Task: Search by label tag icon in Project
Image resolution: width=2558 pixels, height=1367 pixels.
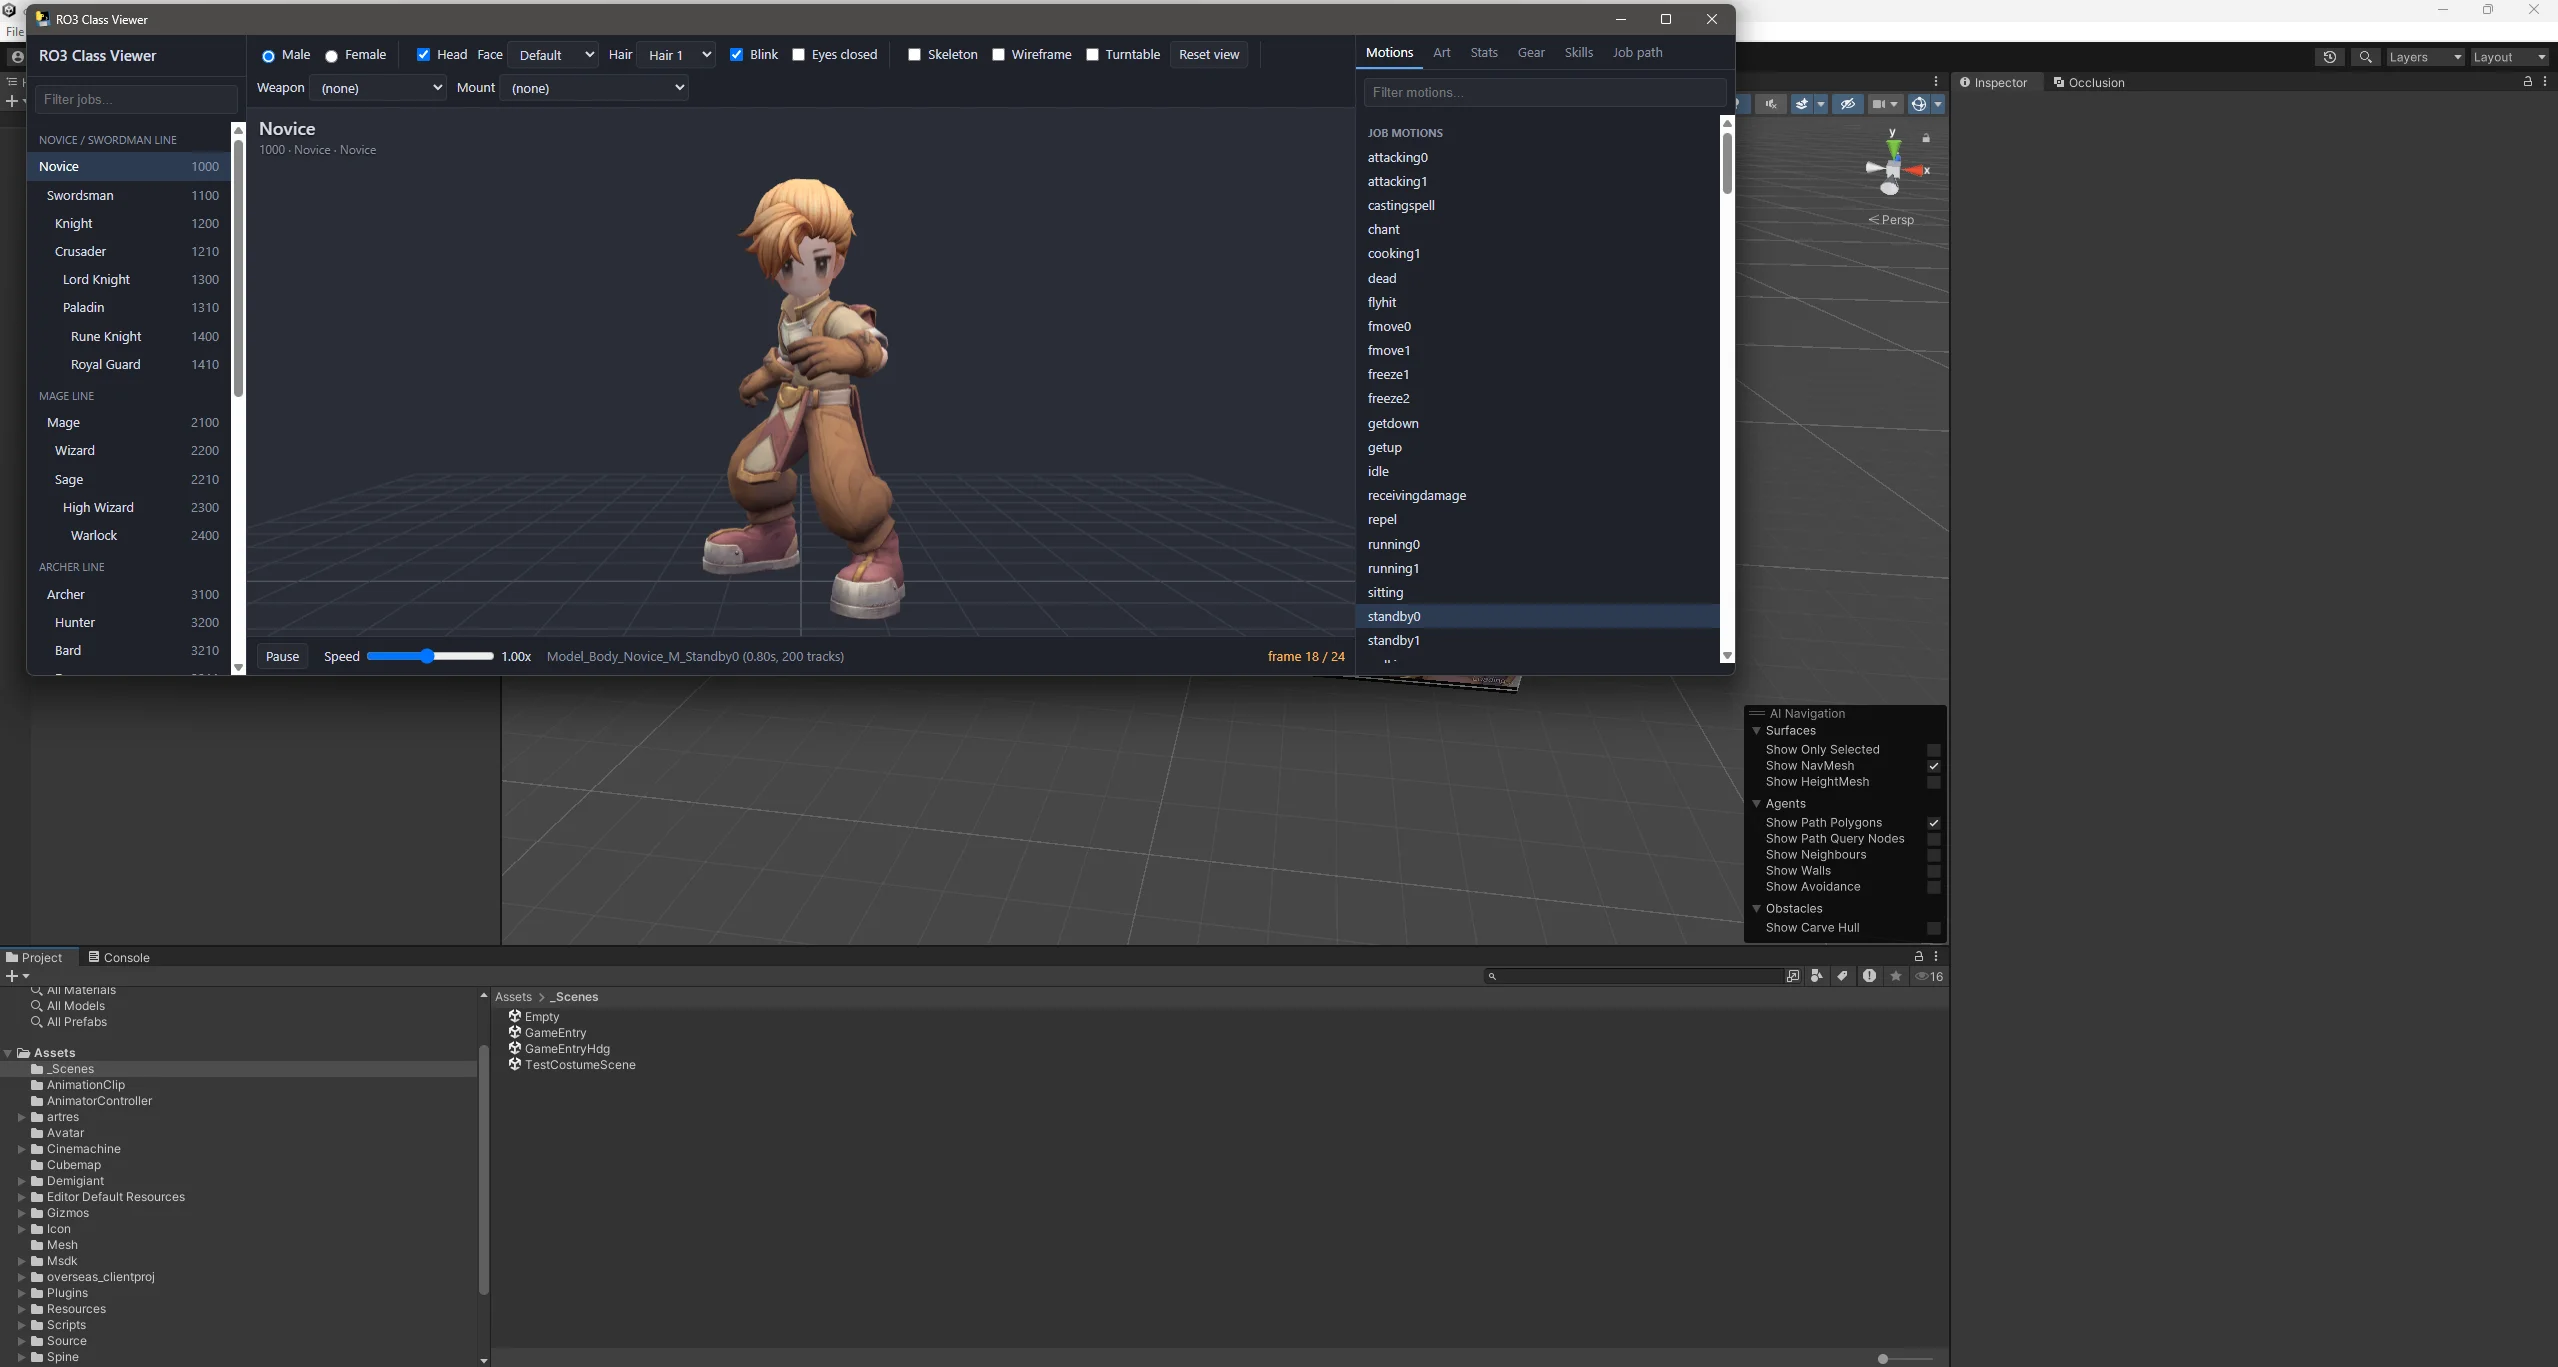Action: point(1842,976)
